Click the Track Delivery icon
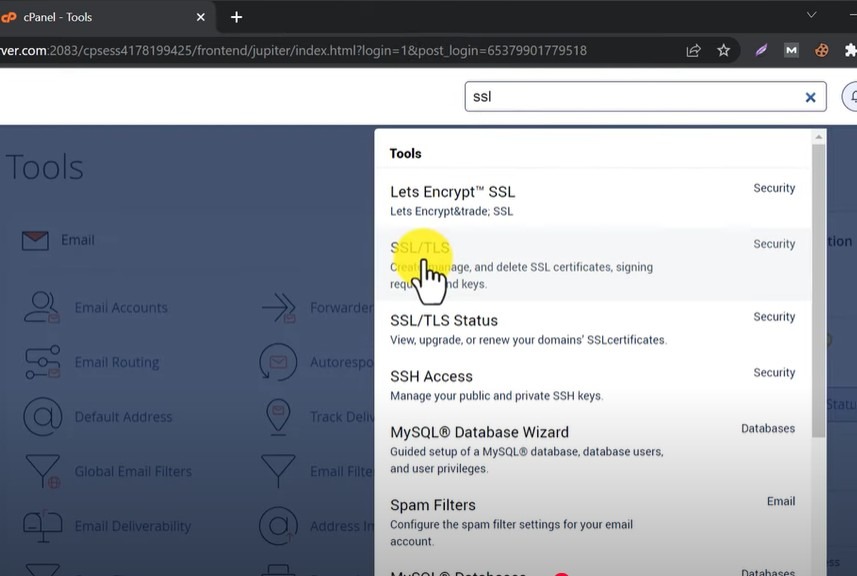This screenshot has width=857, height=576. tap(278, 416)
